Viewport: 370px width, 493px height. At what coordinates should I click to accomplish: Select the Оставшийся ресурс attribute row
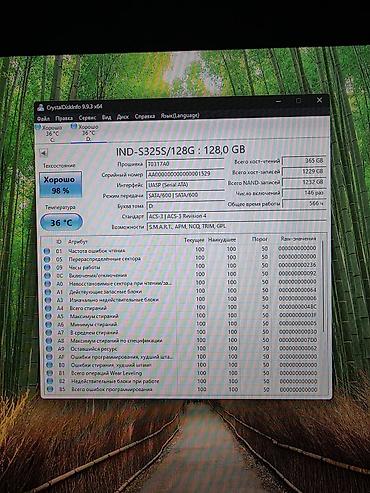pos(181,349)
